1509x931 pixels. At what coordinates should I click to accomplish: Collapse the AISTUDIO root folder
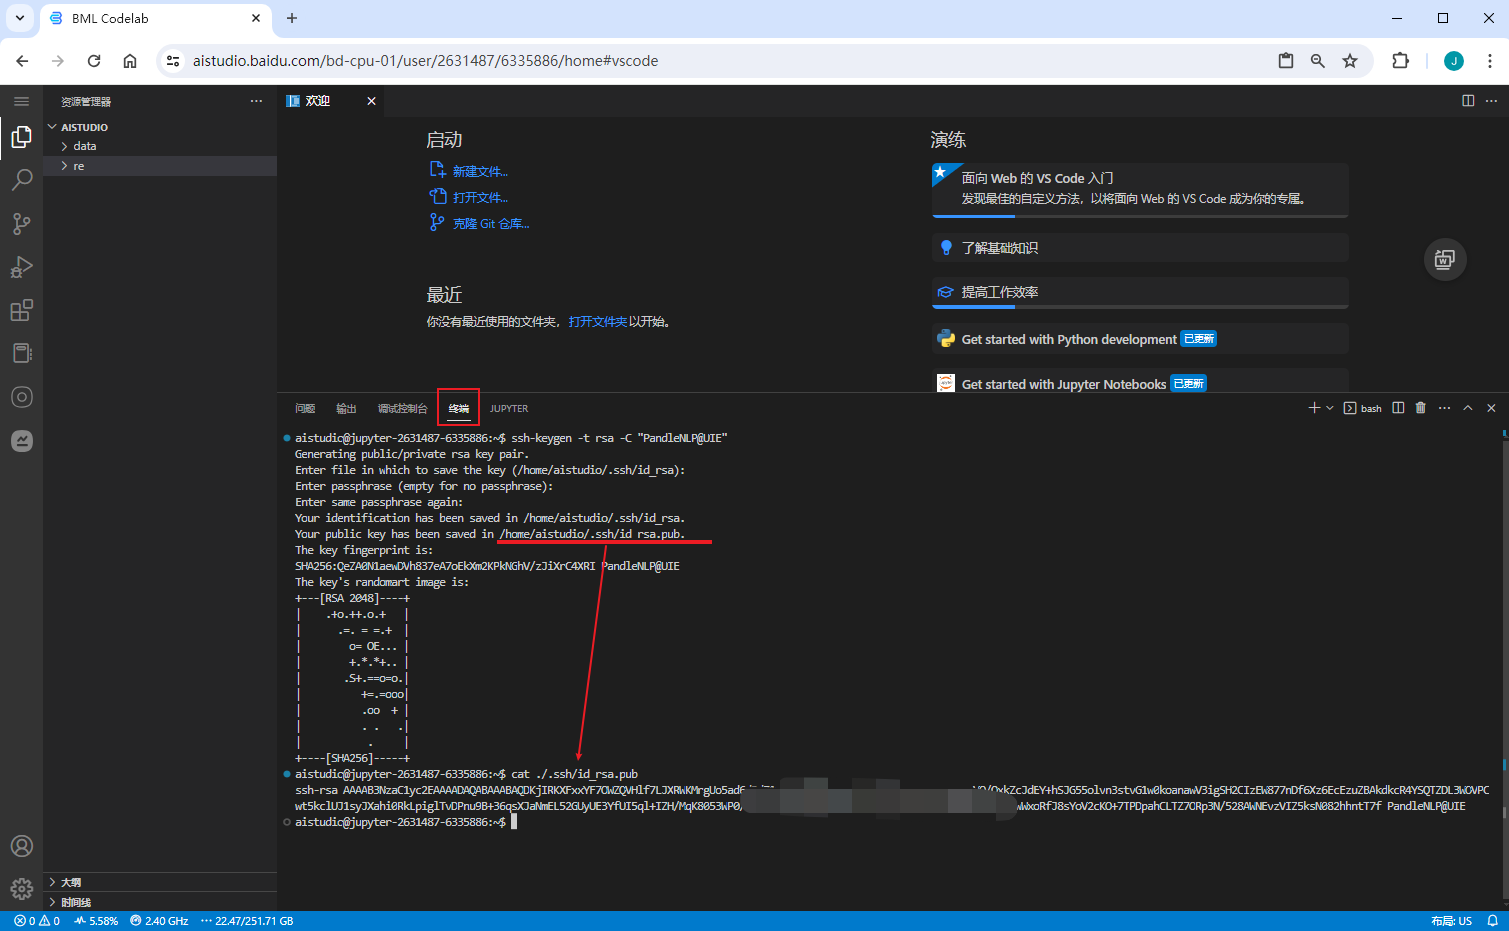(x=160, y=127)
